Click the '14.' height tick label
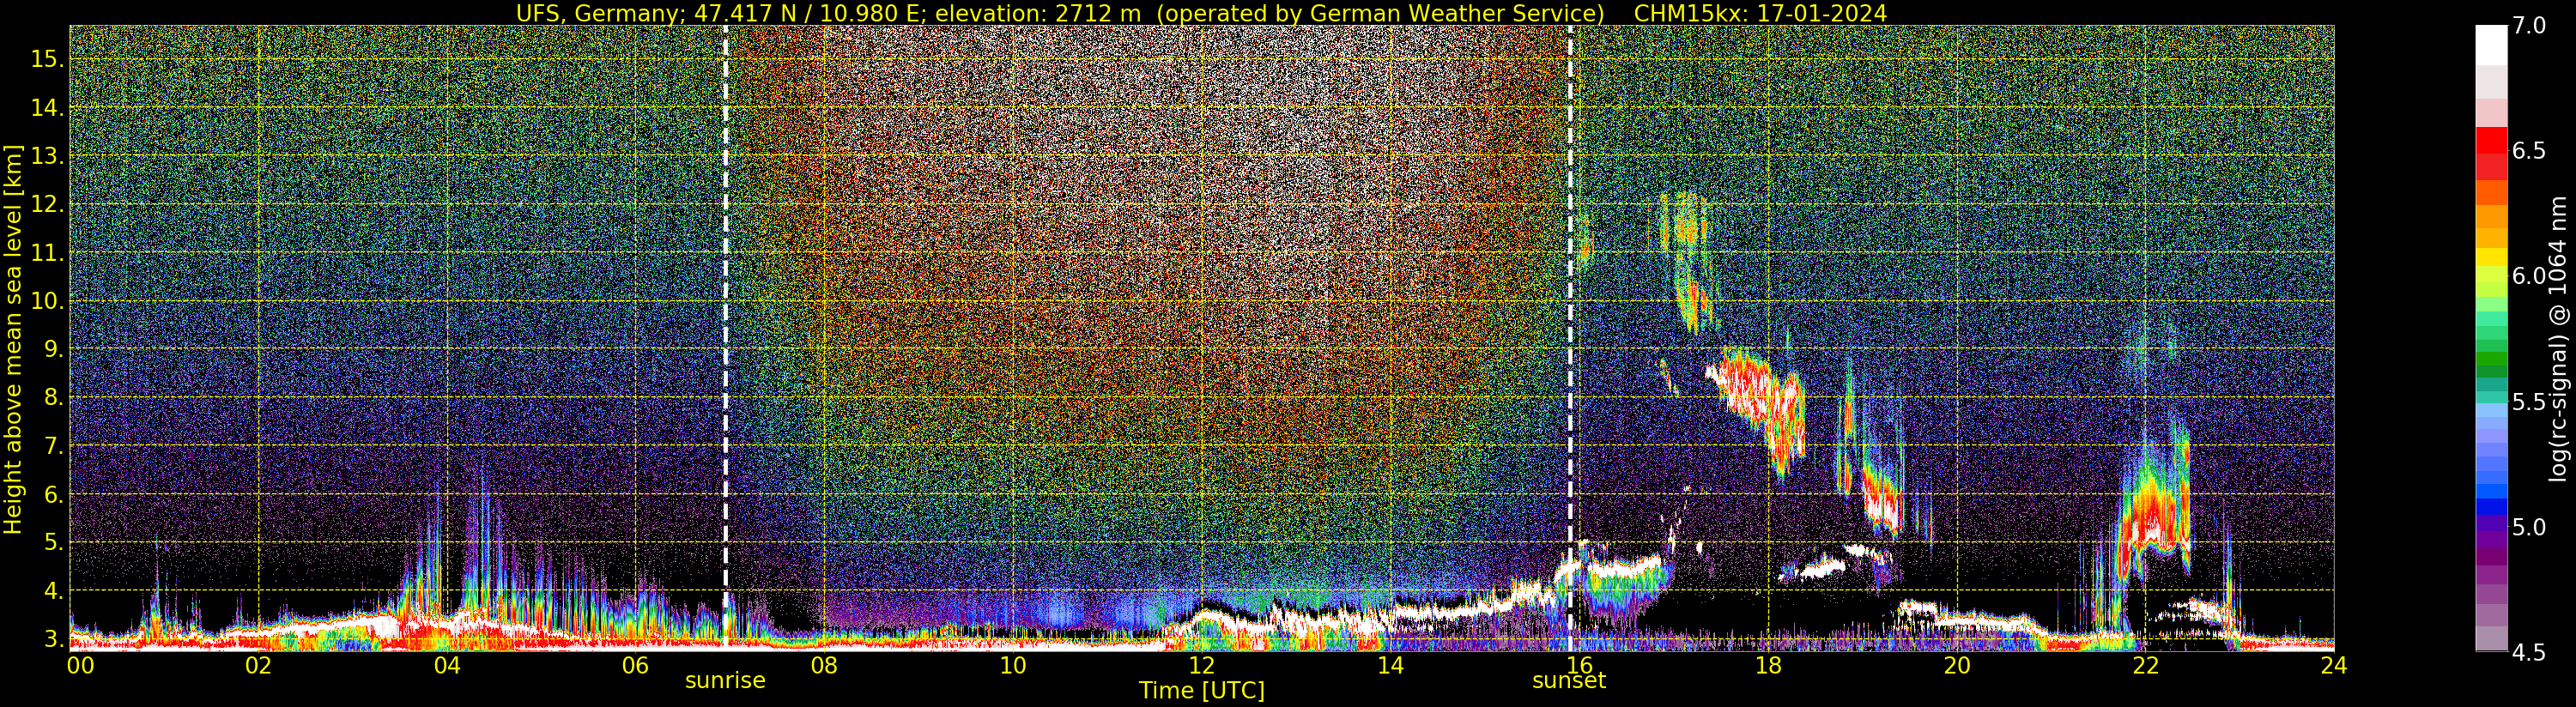This screenshot has height=707, width=2576. click(x=47, y=107)
